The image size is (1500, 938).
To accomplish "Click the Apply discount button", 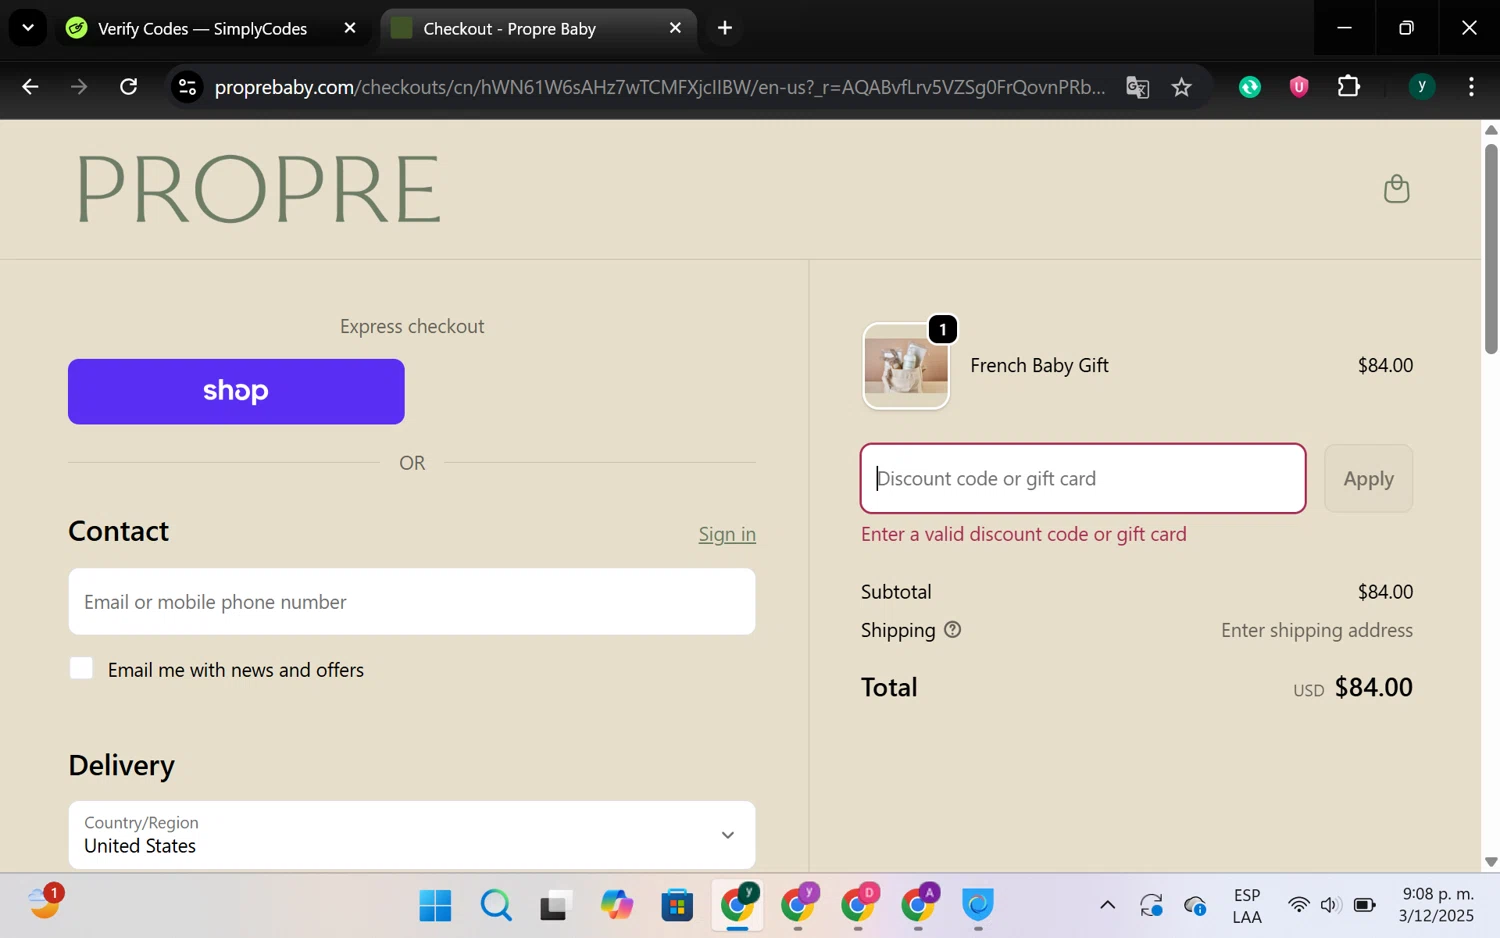I will (1368, 478).
